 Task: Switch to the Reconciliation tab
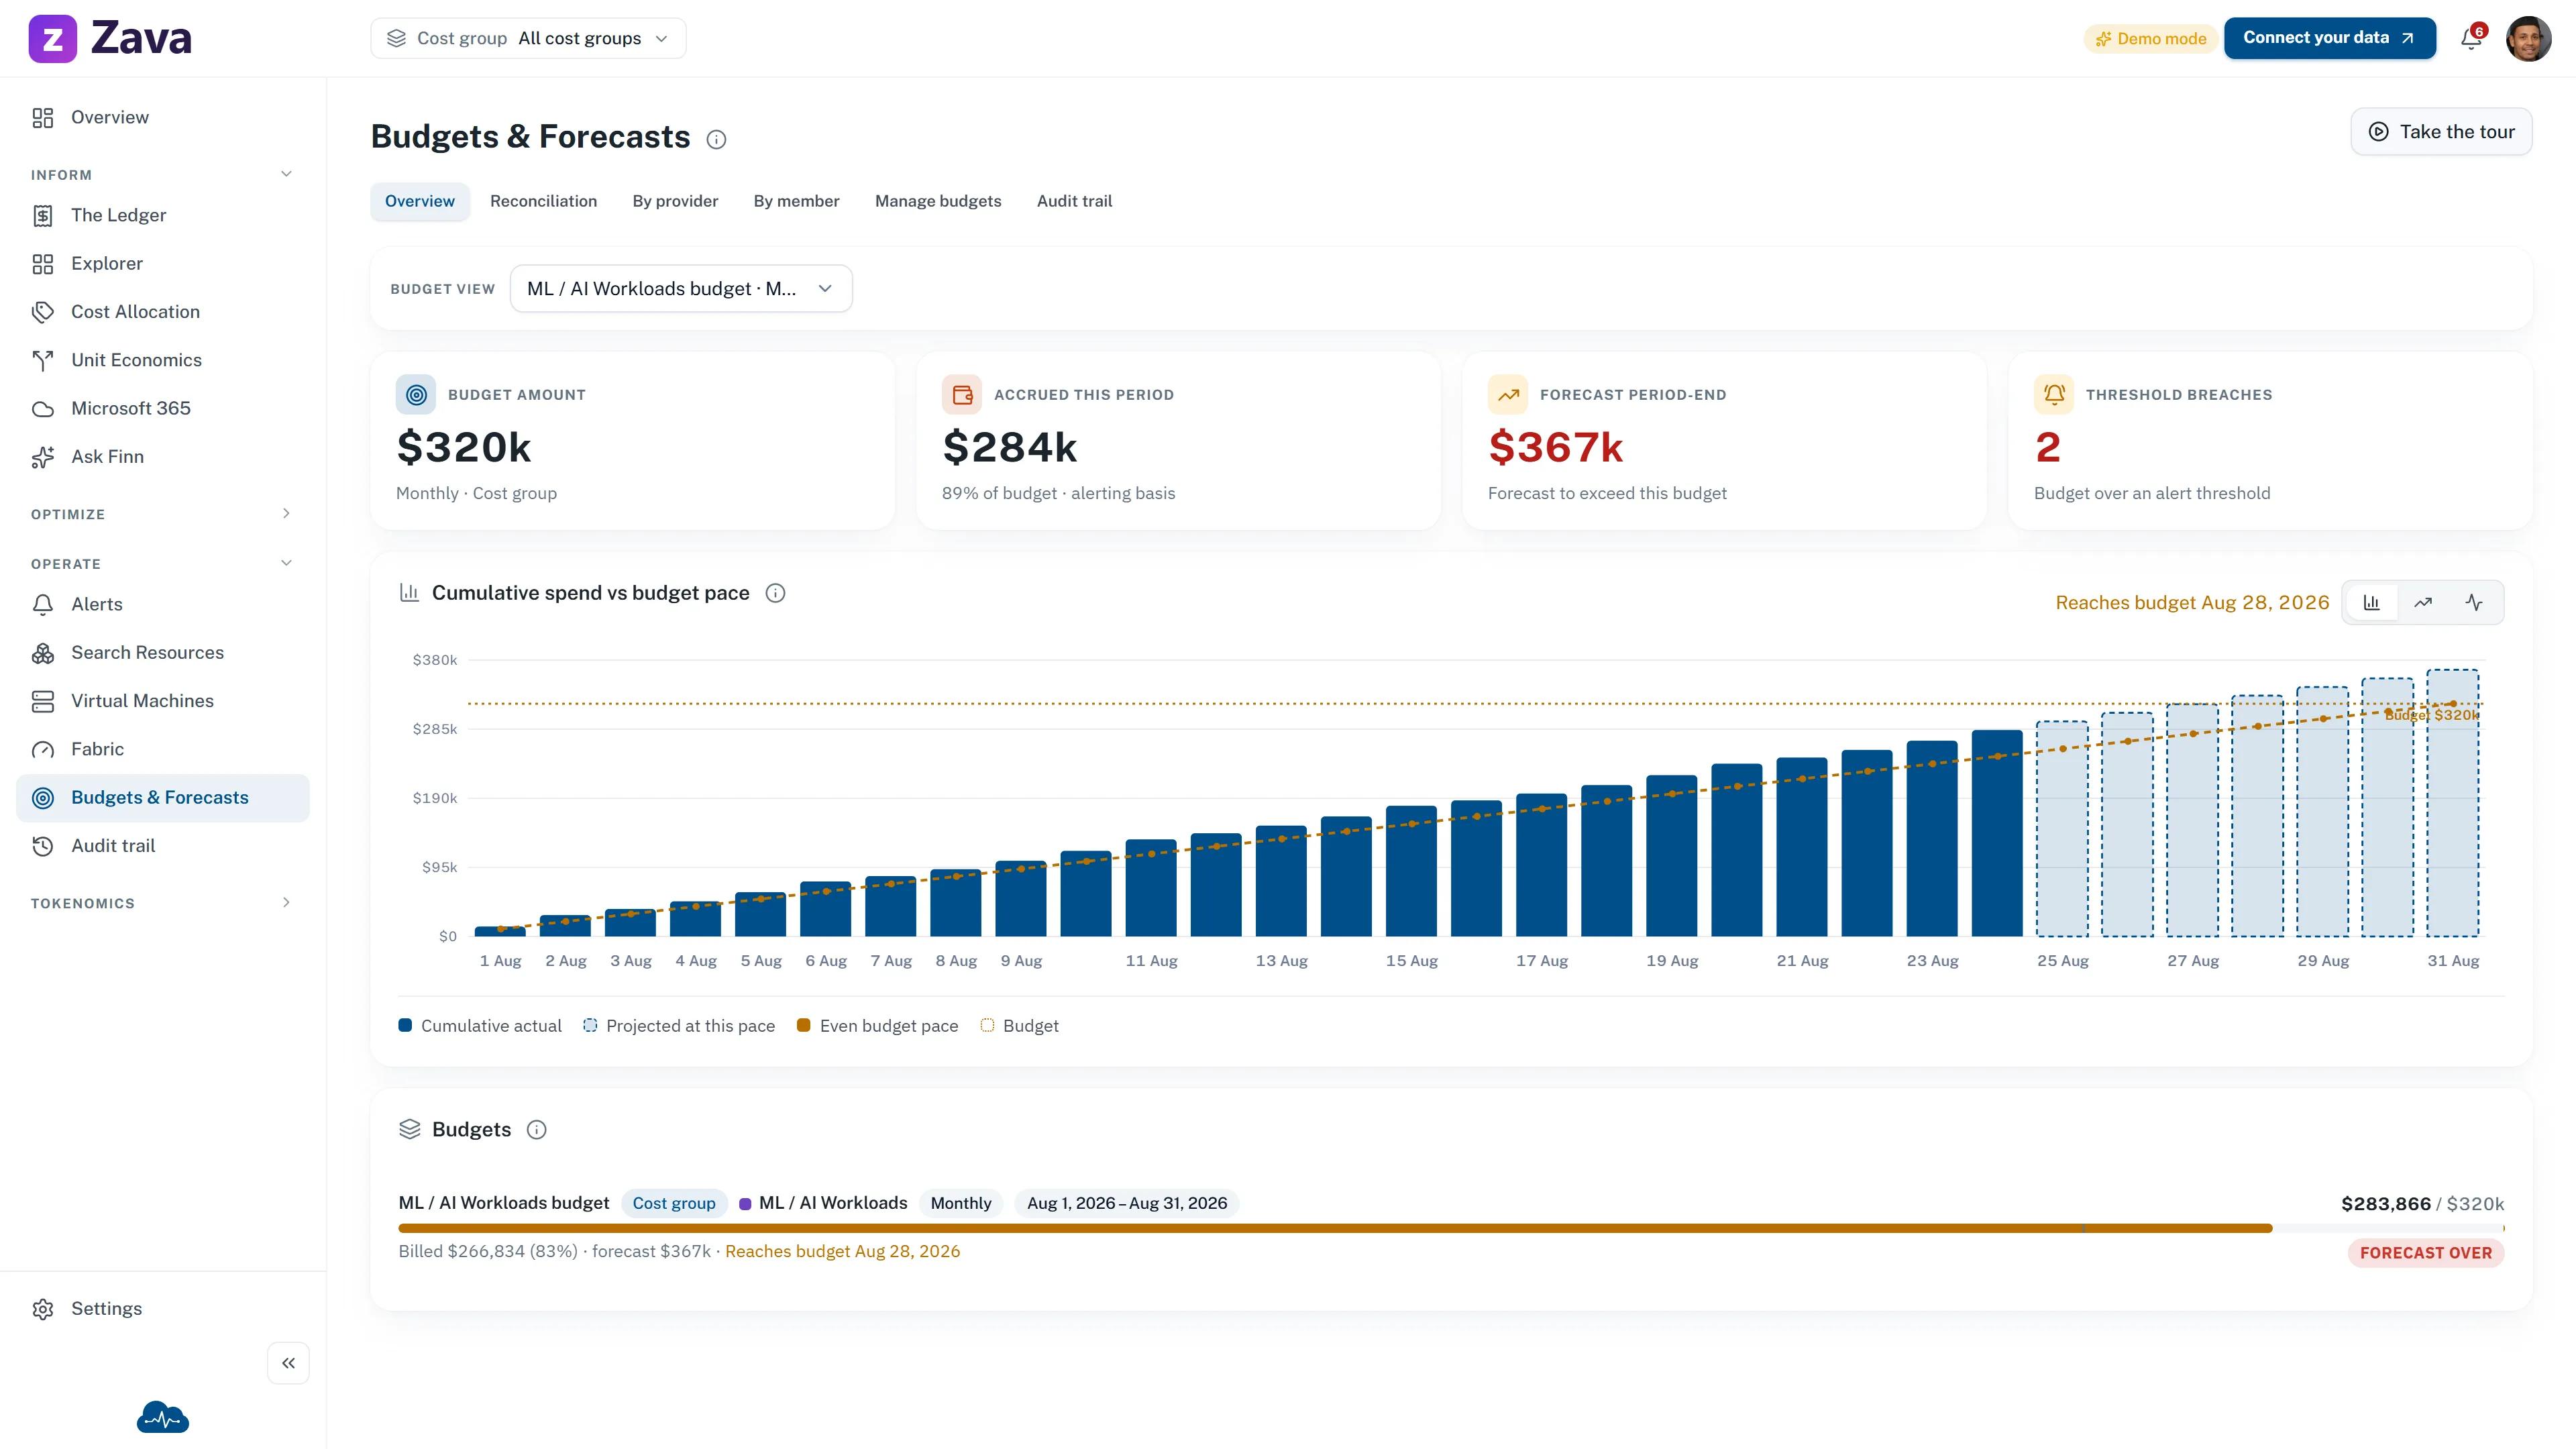[543, 201]
